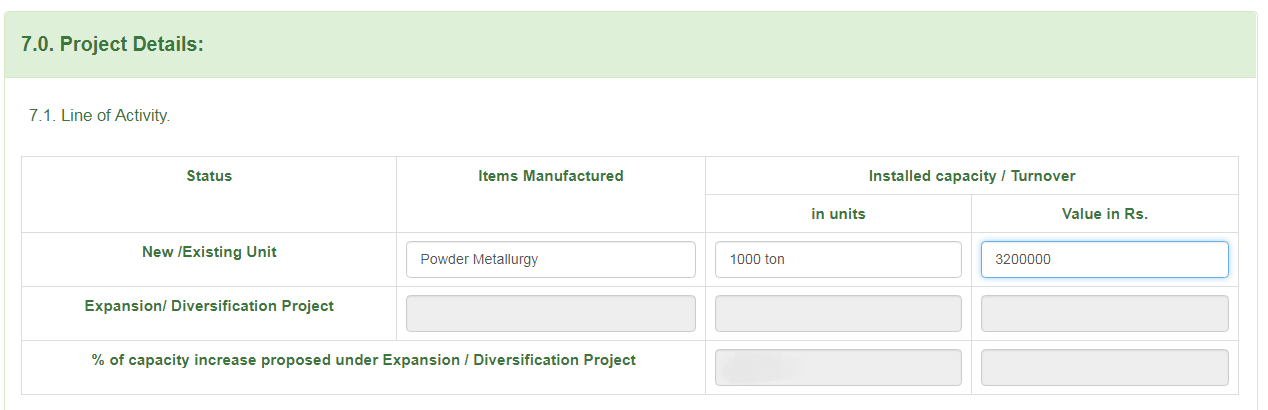Click the % capacity increase Value in Rs. field
The width and height of the screenshot is (1268, 410).
[x=1104, y=367]
